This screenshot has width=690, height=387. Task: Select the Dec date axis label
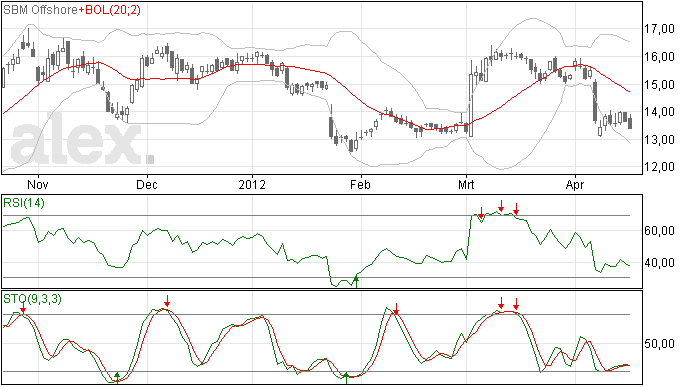[x=147, y=184]
